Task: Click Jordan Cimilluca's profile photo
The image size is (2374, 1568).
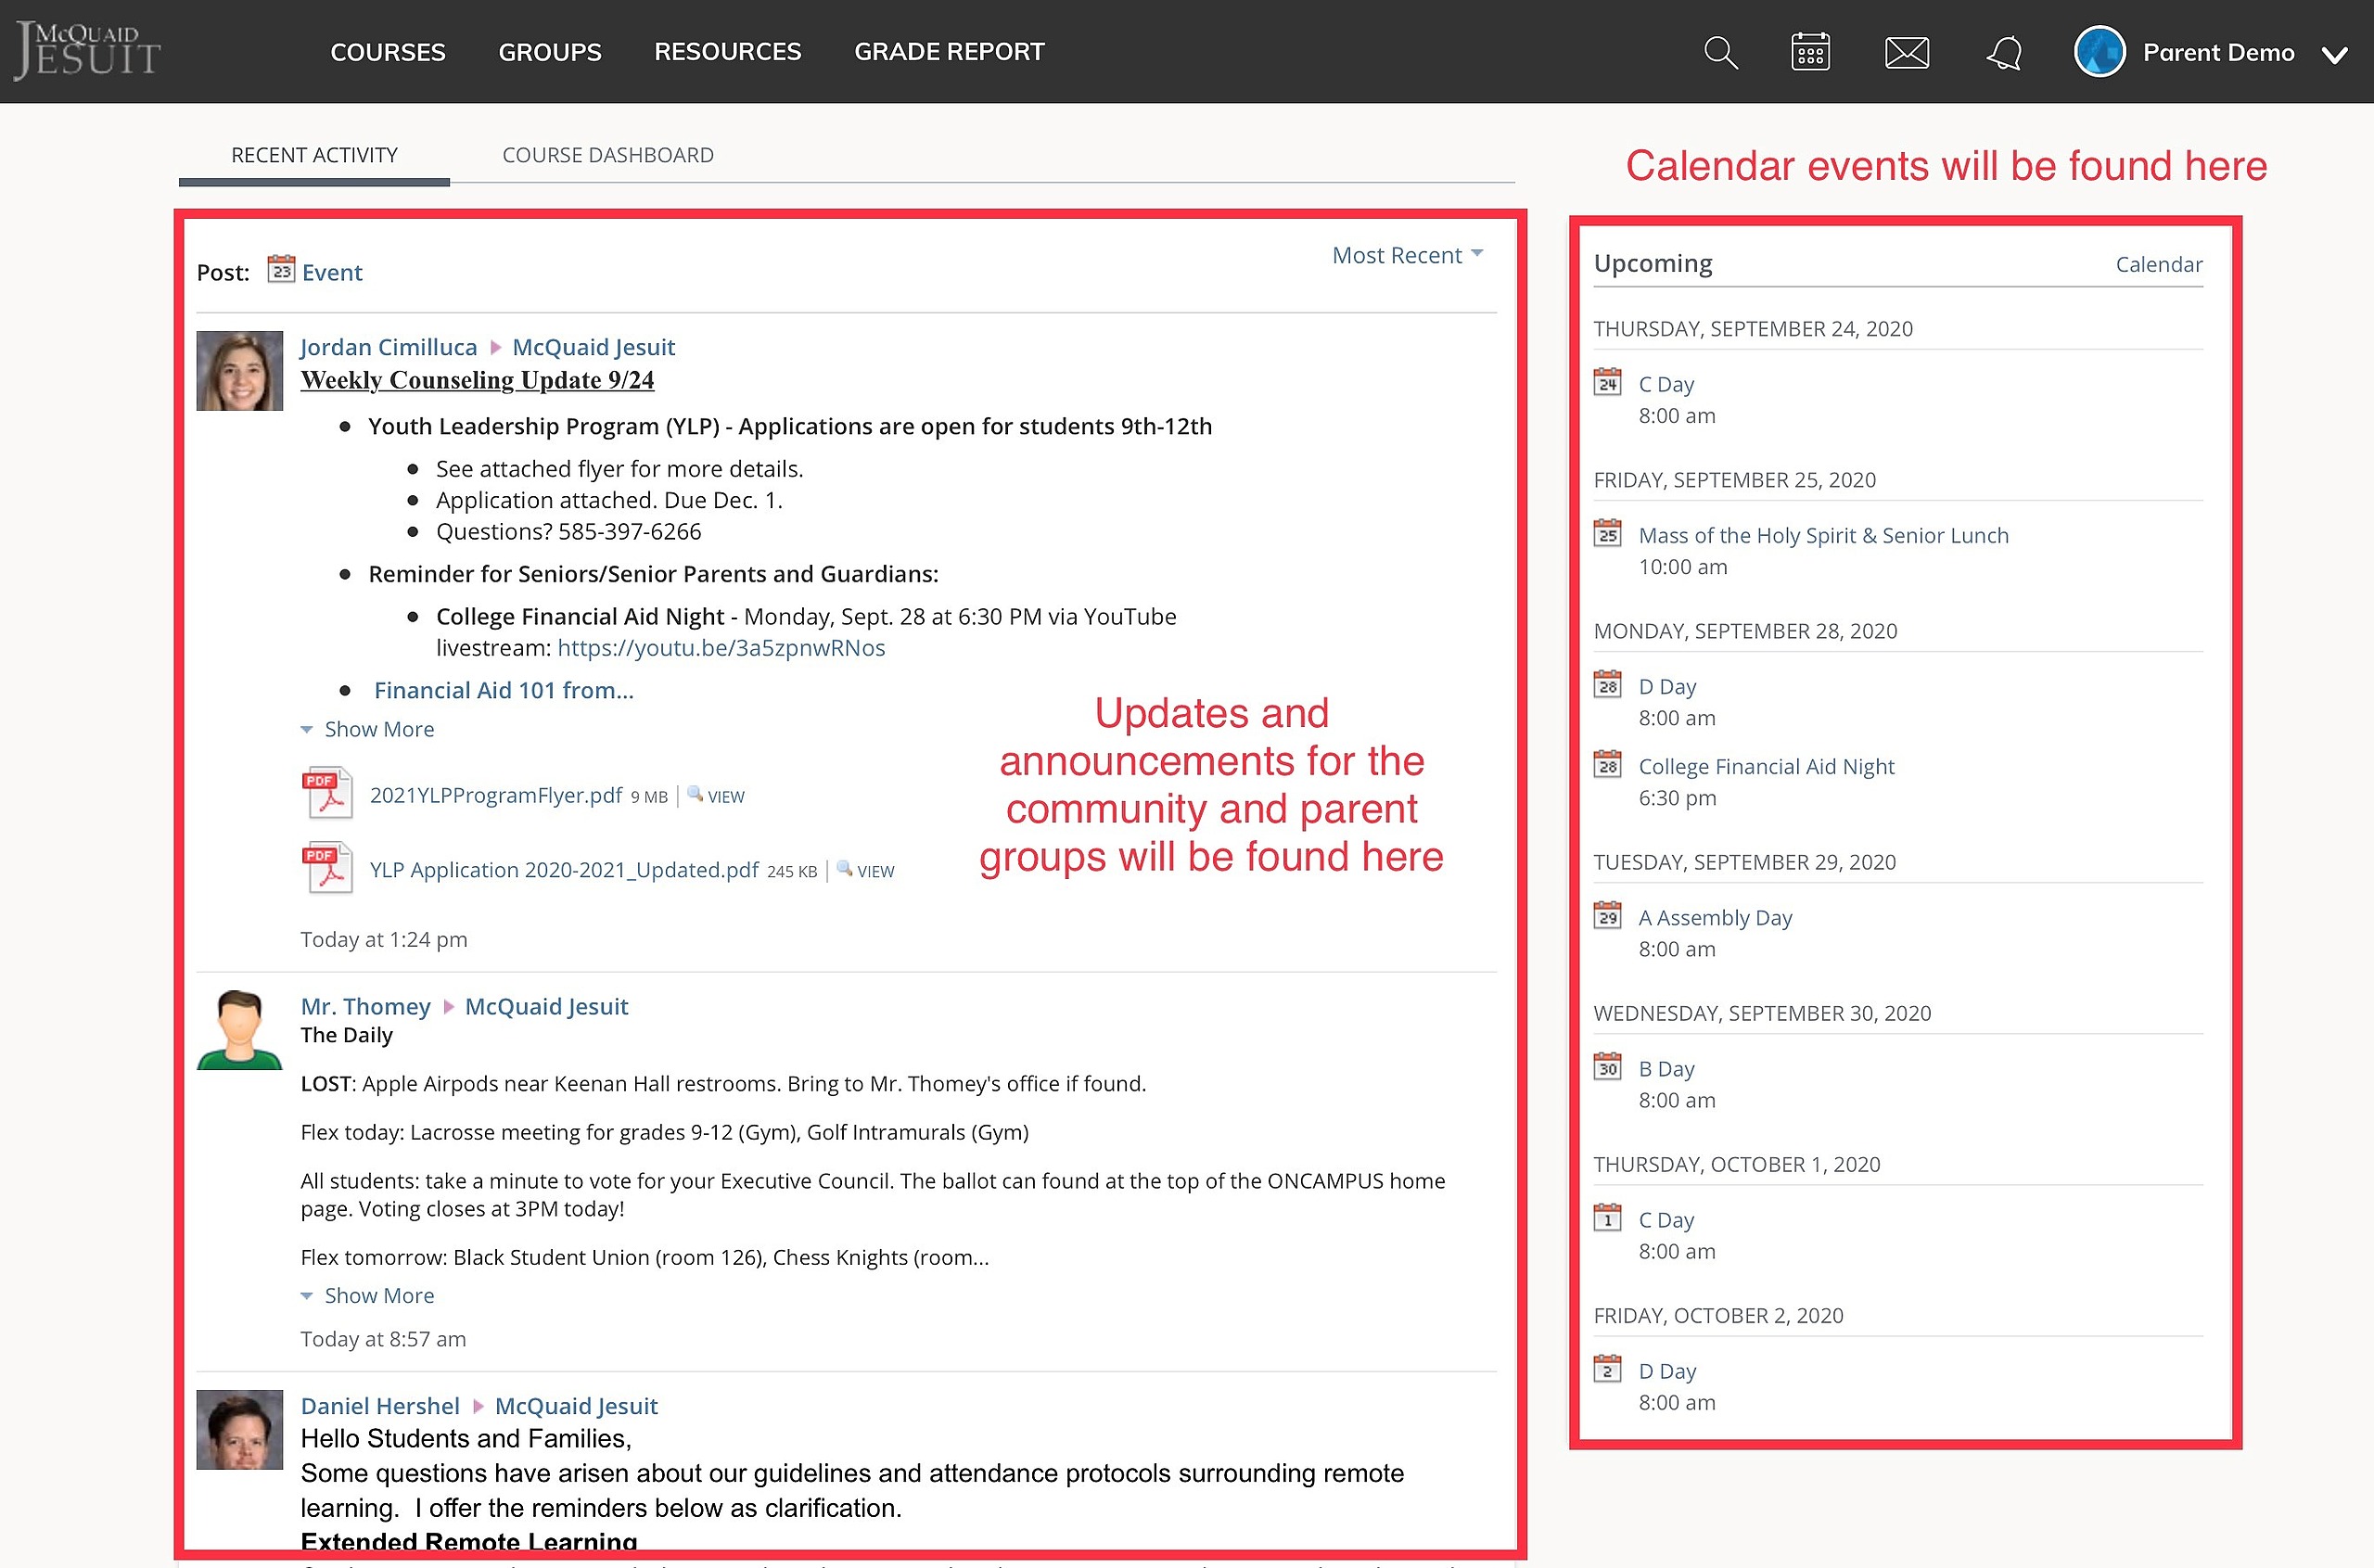Action: point(240,371)
